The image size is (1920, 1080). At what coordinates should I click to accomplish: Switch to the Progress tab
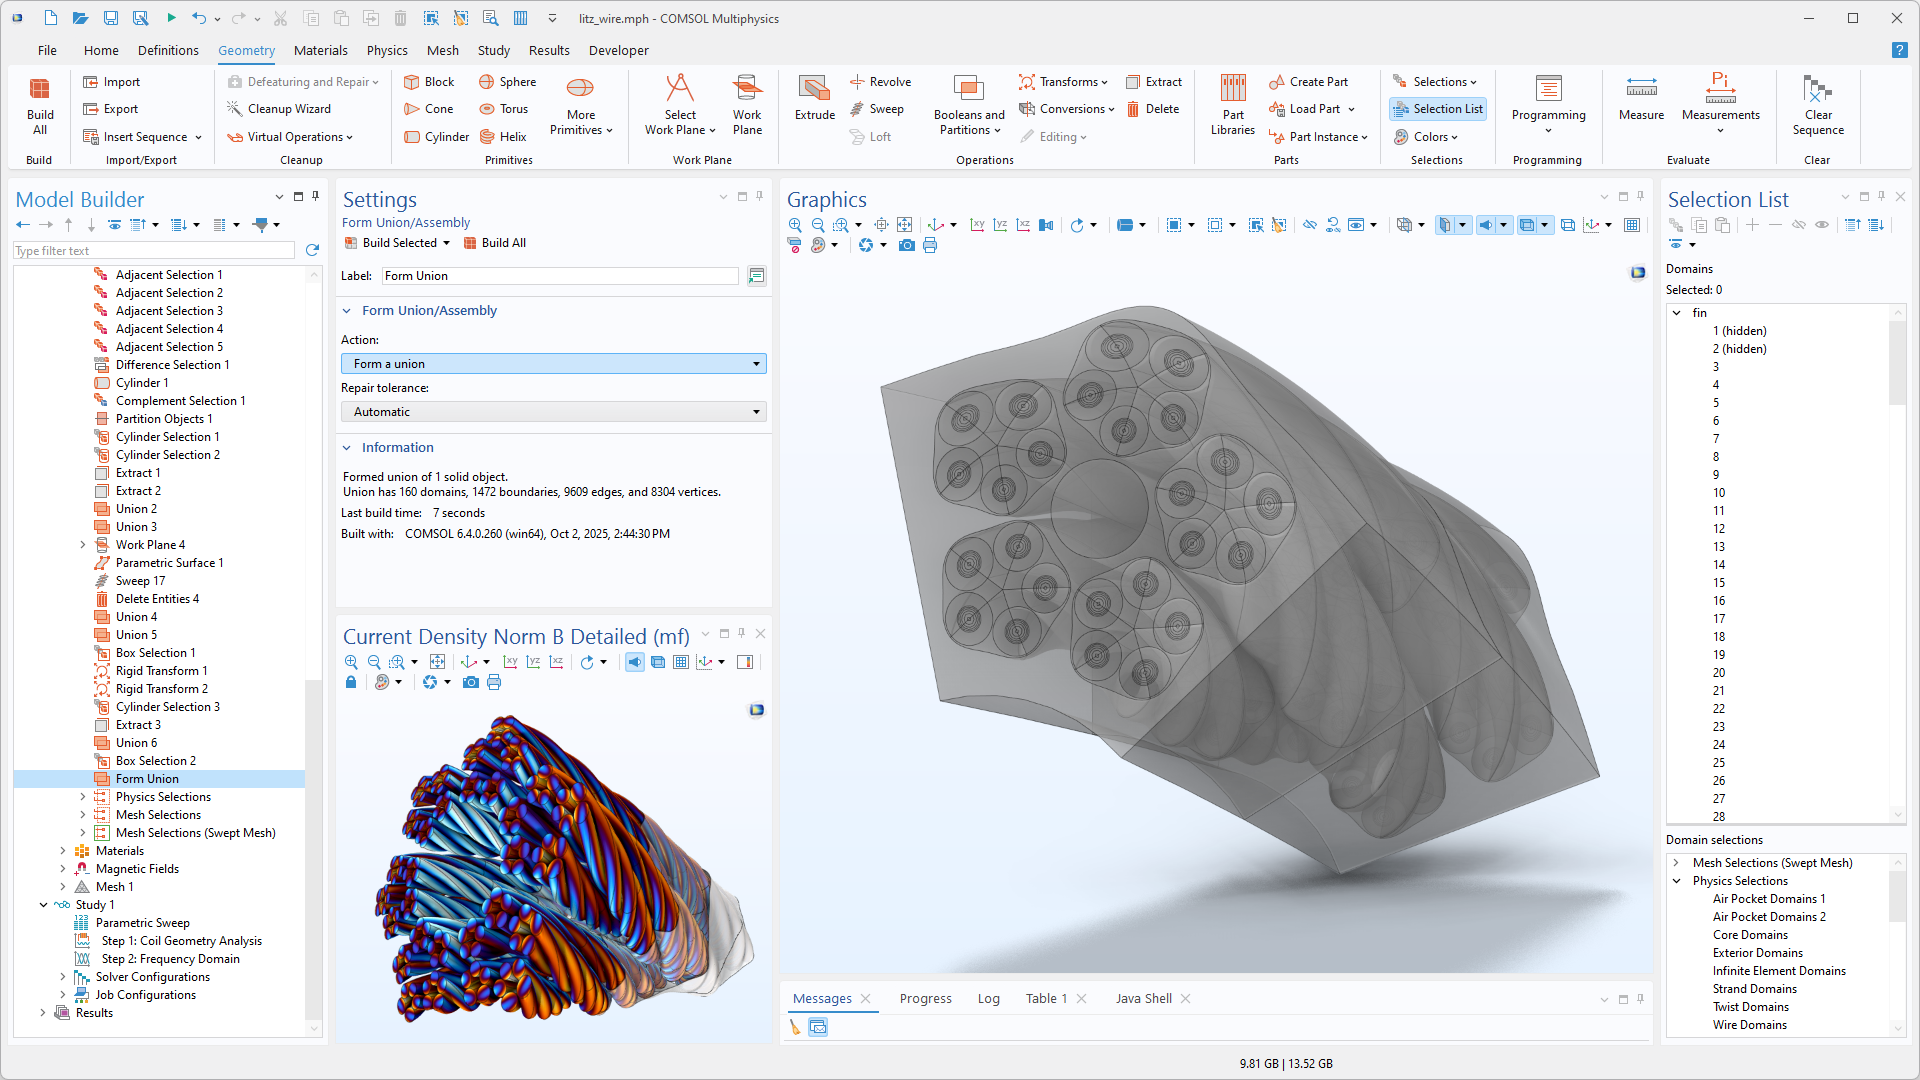tap(925, 998)
